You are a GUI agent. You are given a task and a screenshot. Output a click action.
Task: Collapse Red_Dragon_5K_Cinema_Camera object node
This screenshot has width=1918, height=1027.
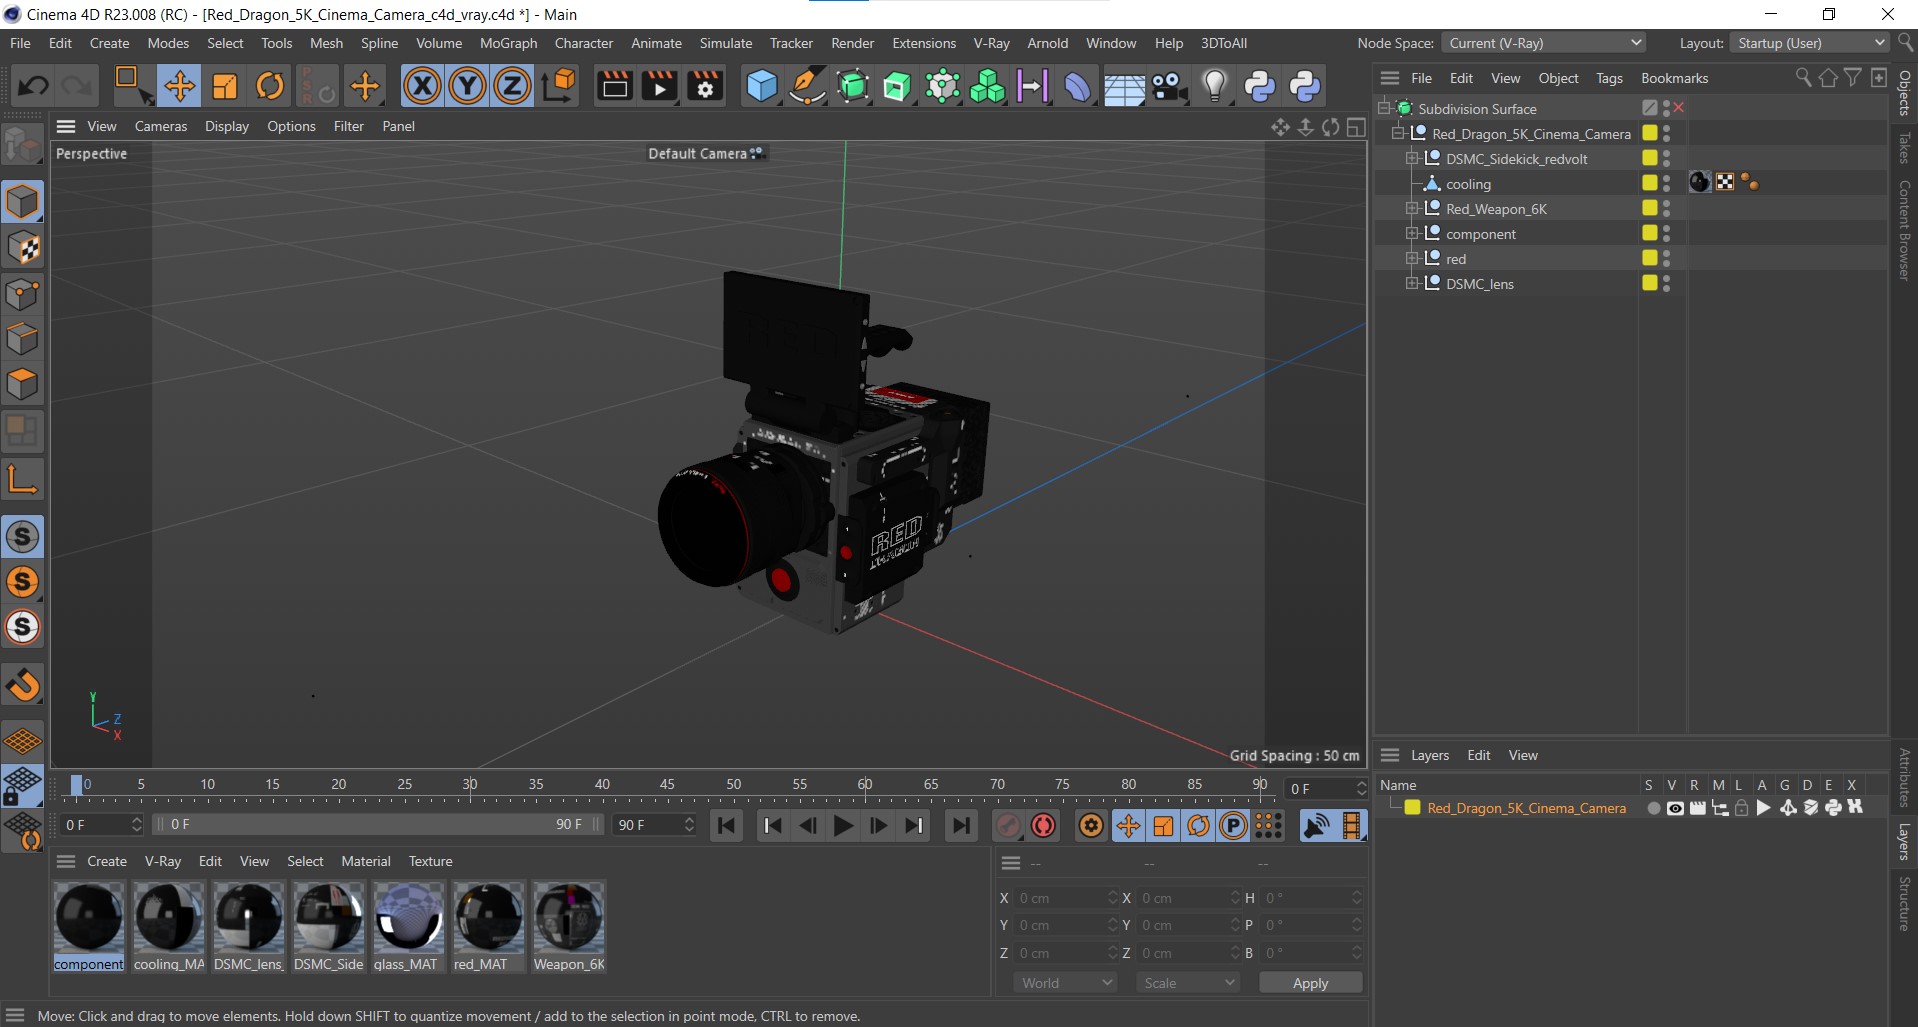pyautogui.click(x=1398, y=133)
